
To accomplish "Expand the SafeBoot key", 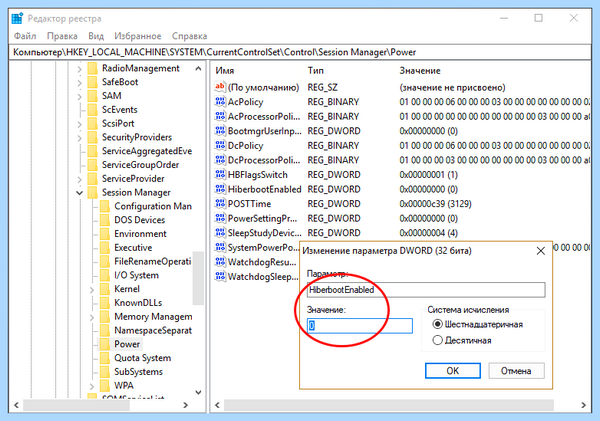I will tap(79, 83).
